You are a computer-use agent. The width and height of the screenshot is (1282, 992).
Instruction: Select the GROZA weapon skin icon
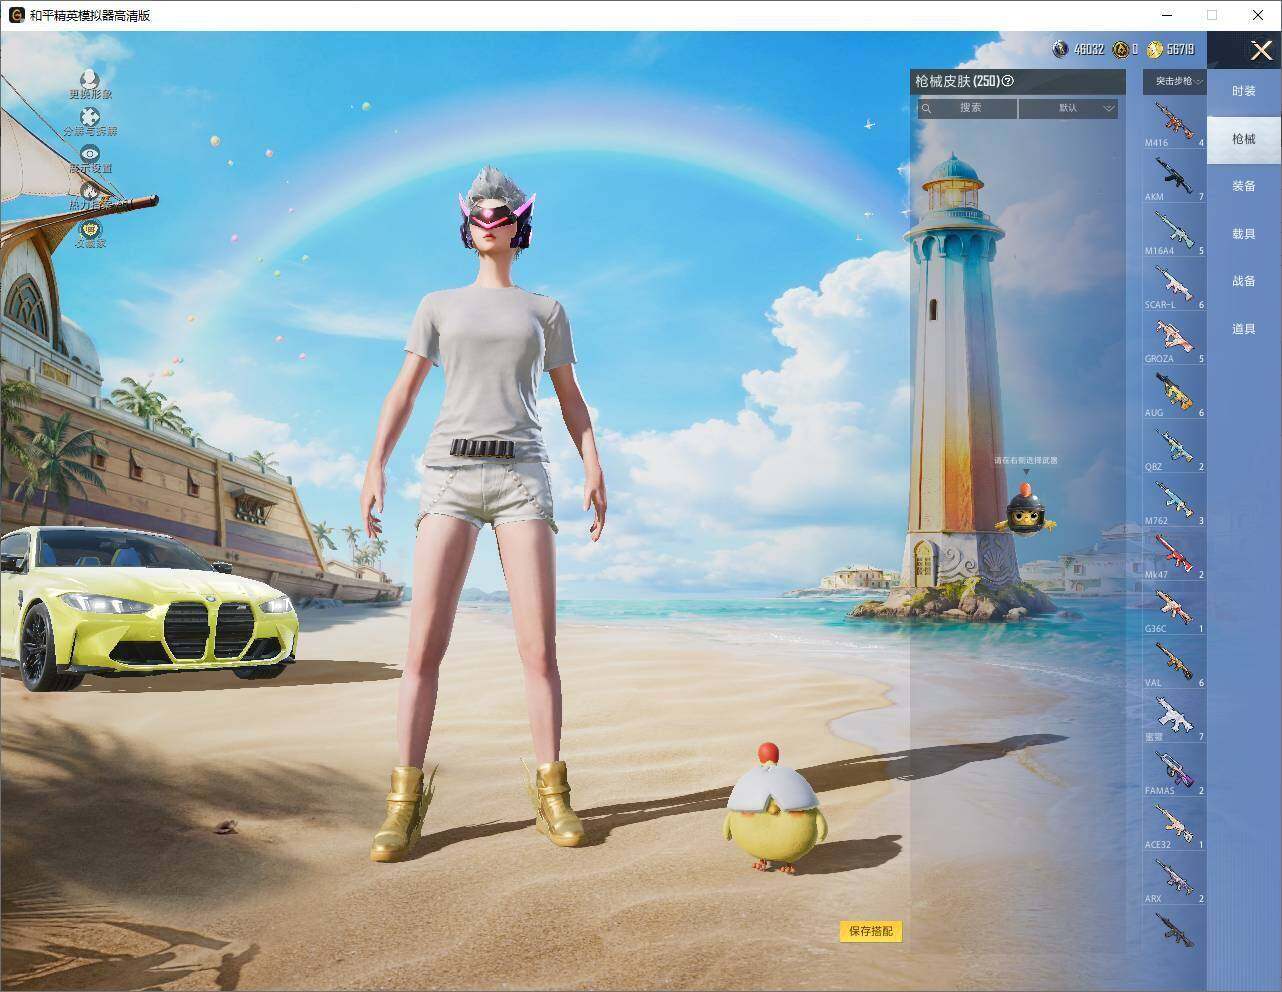[x=1174, y=339]
